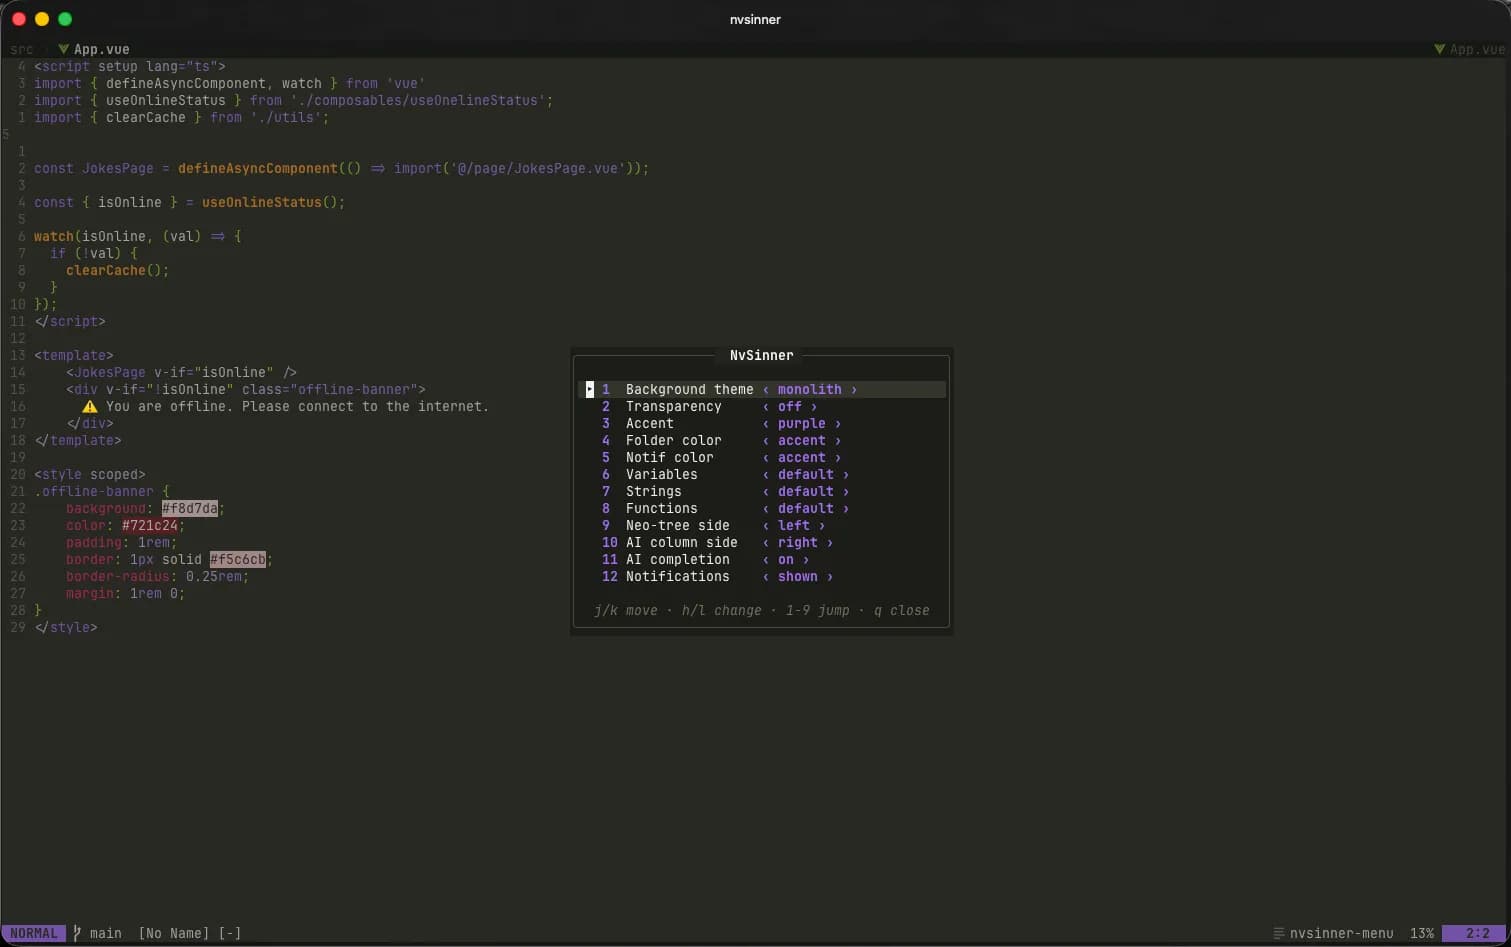The image size is (1511, 947).
Task: Click the main branch name in statusline
Action: tap(106, 933)
